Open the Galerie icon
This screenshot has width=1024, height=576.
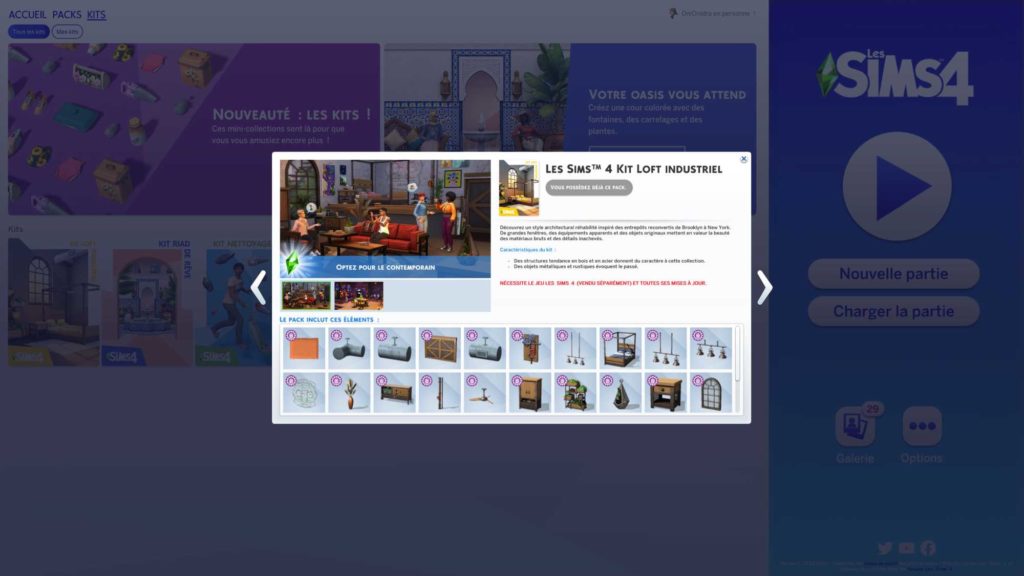855,426
